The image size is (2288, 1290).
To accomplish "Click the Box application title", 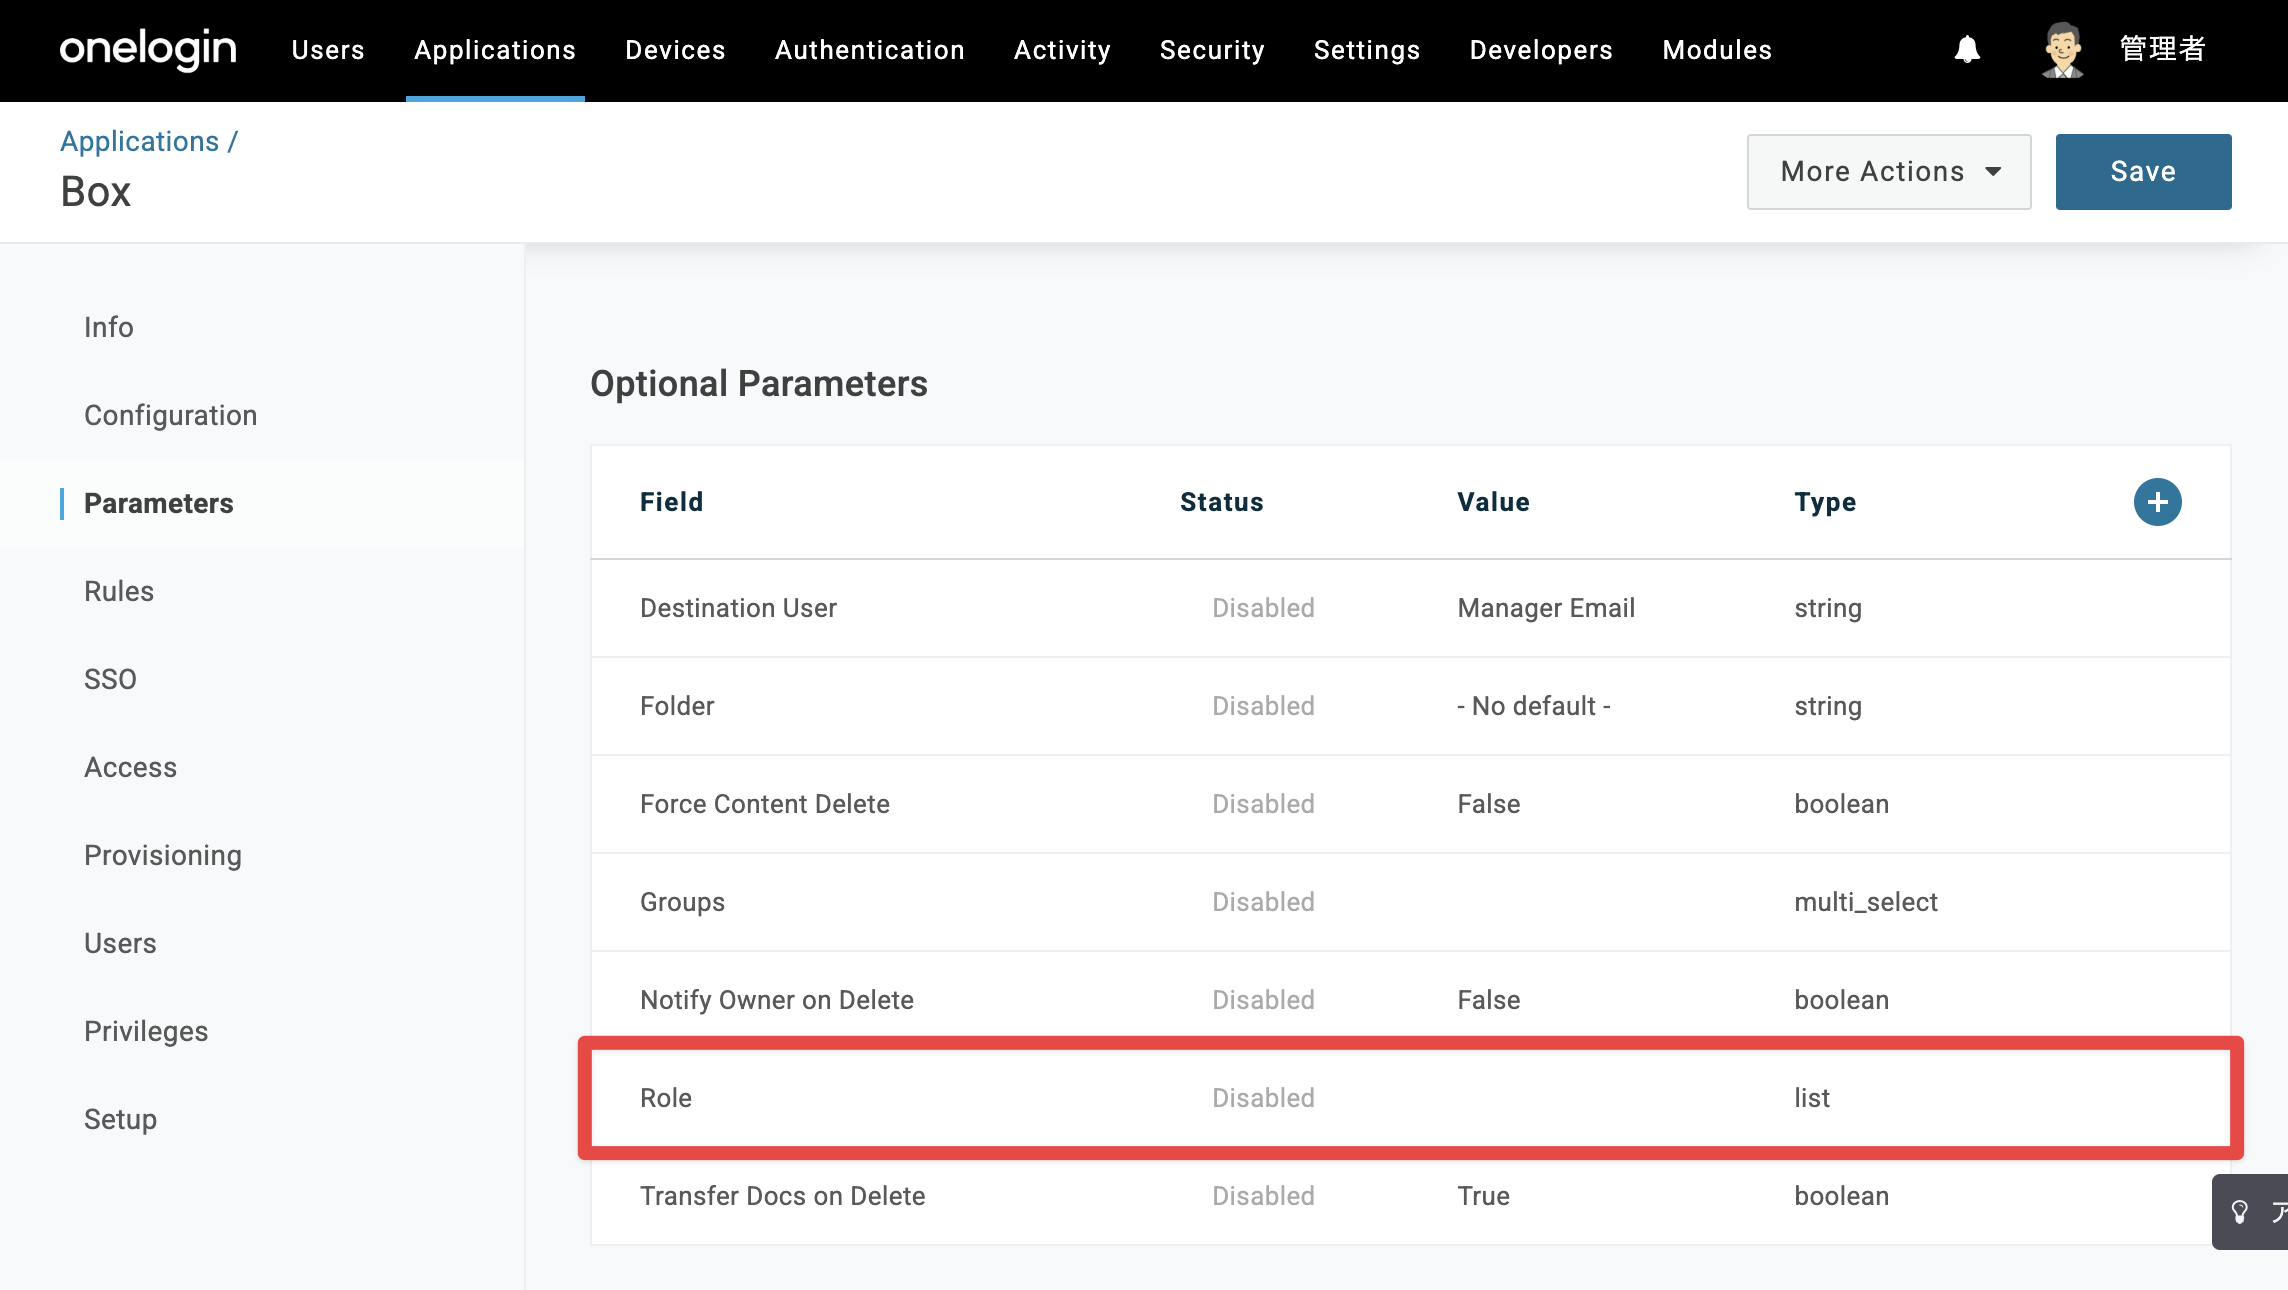I will click(95, 192).
